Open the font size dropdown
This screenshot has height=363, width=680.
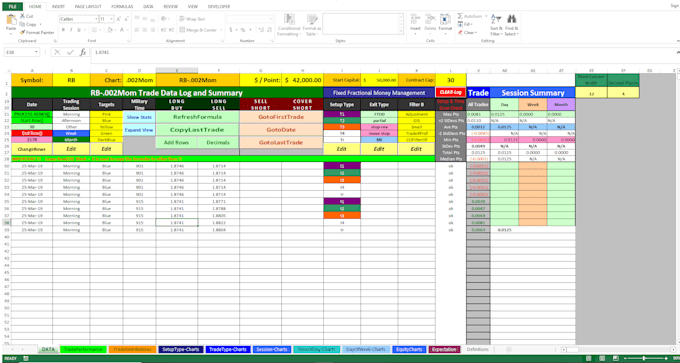(x=112, y=19)
